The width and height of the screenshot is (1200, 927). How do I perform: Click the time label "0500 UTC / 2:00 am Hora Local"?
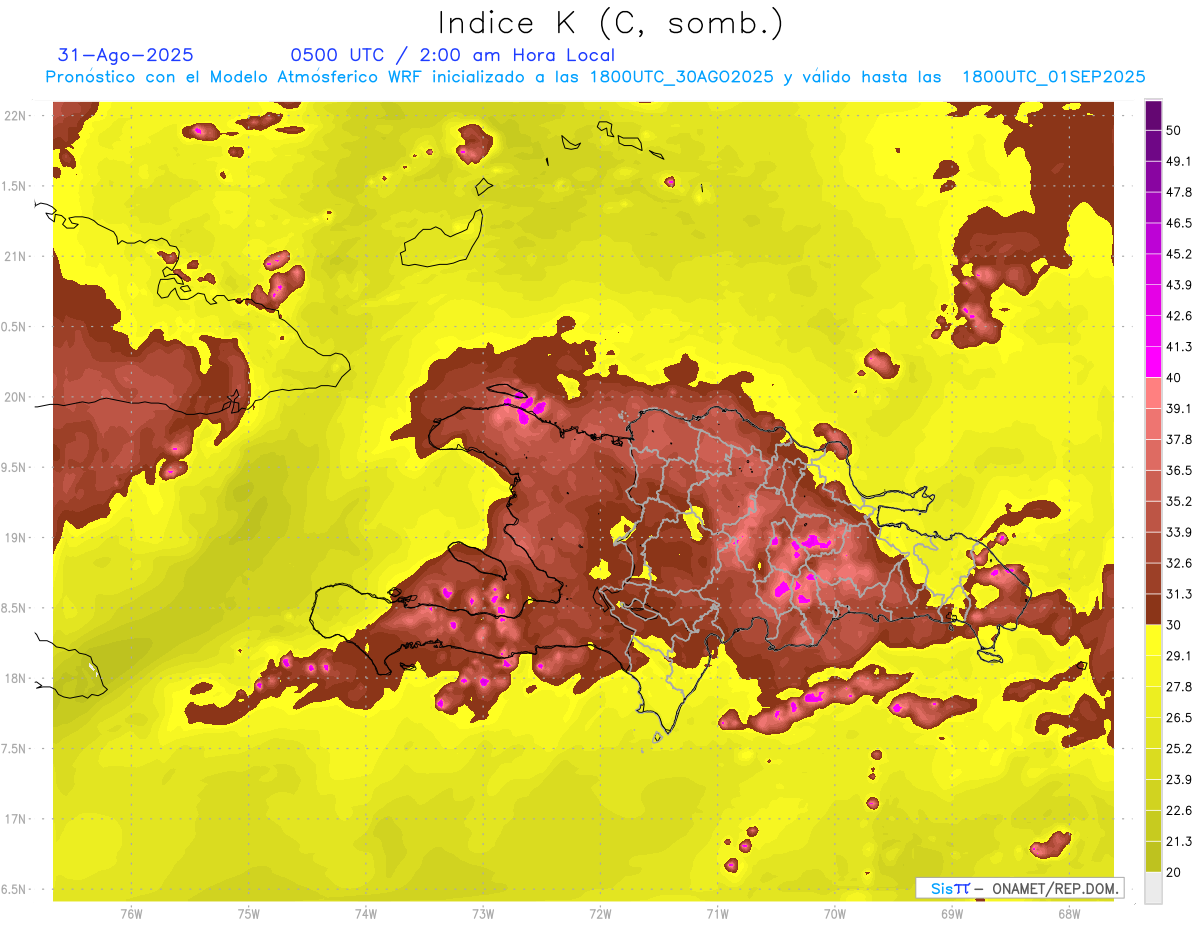[x=452, y=55]
